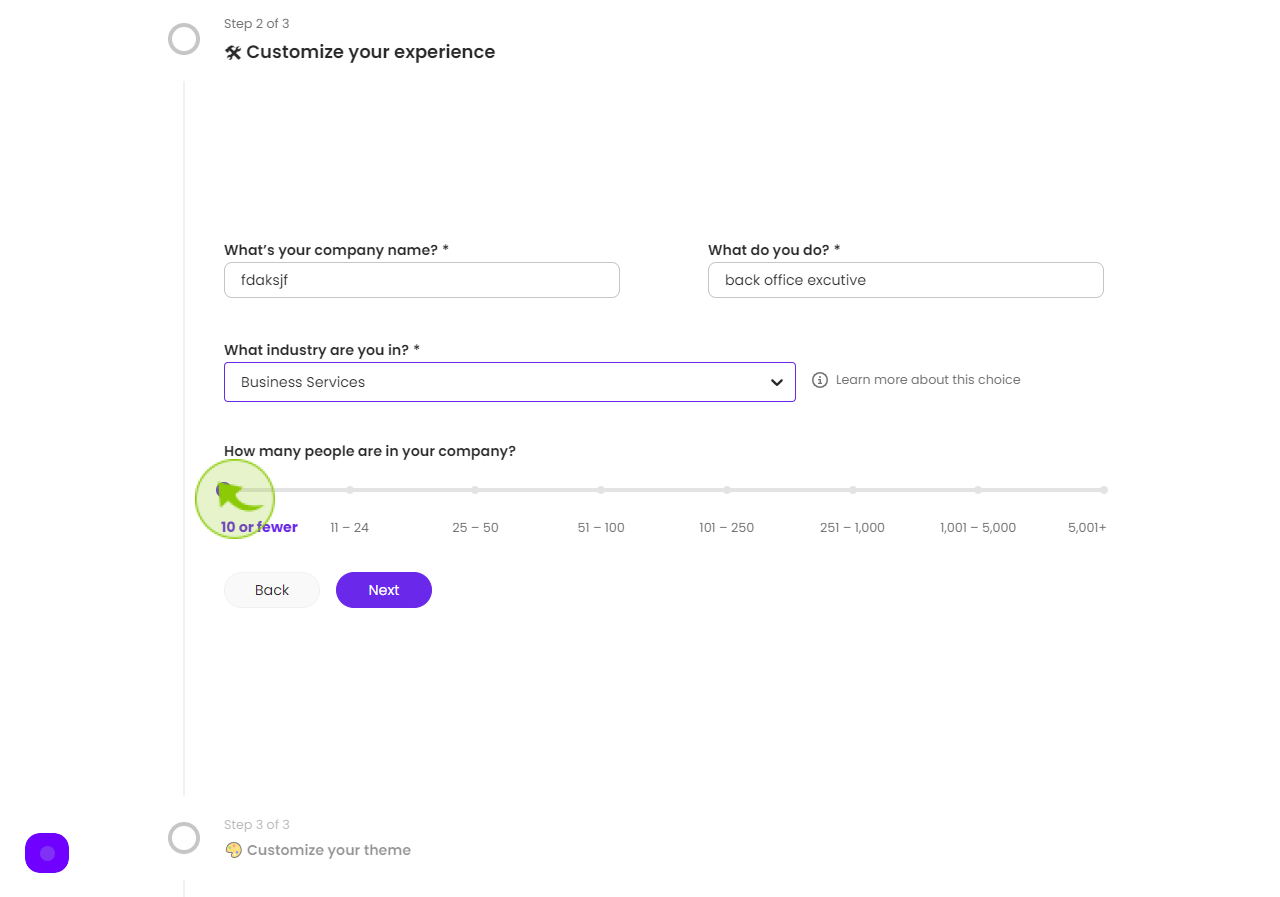Screen dimensions: 1280x897
Task: Open Learn more about this choice
Action: 928,380
